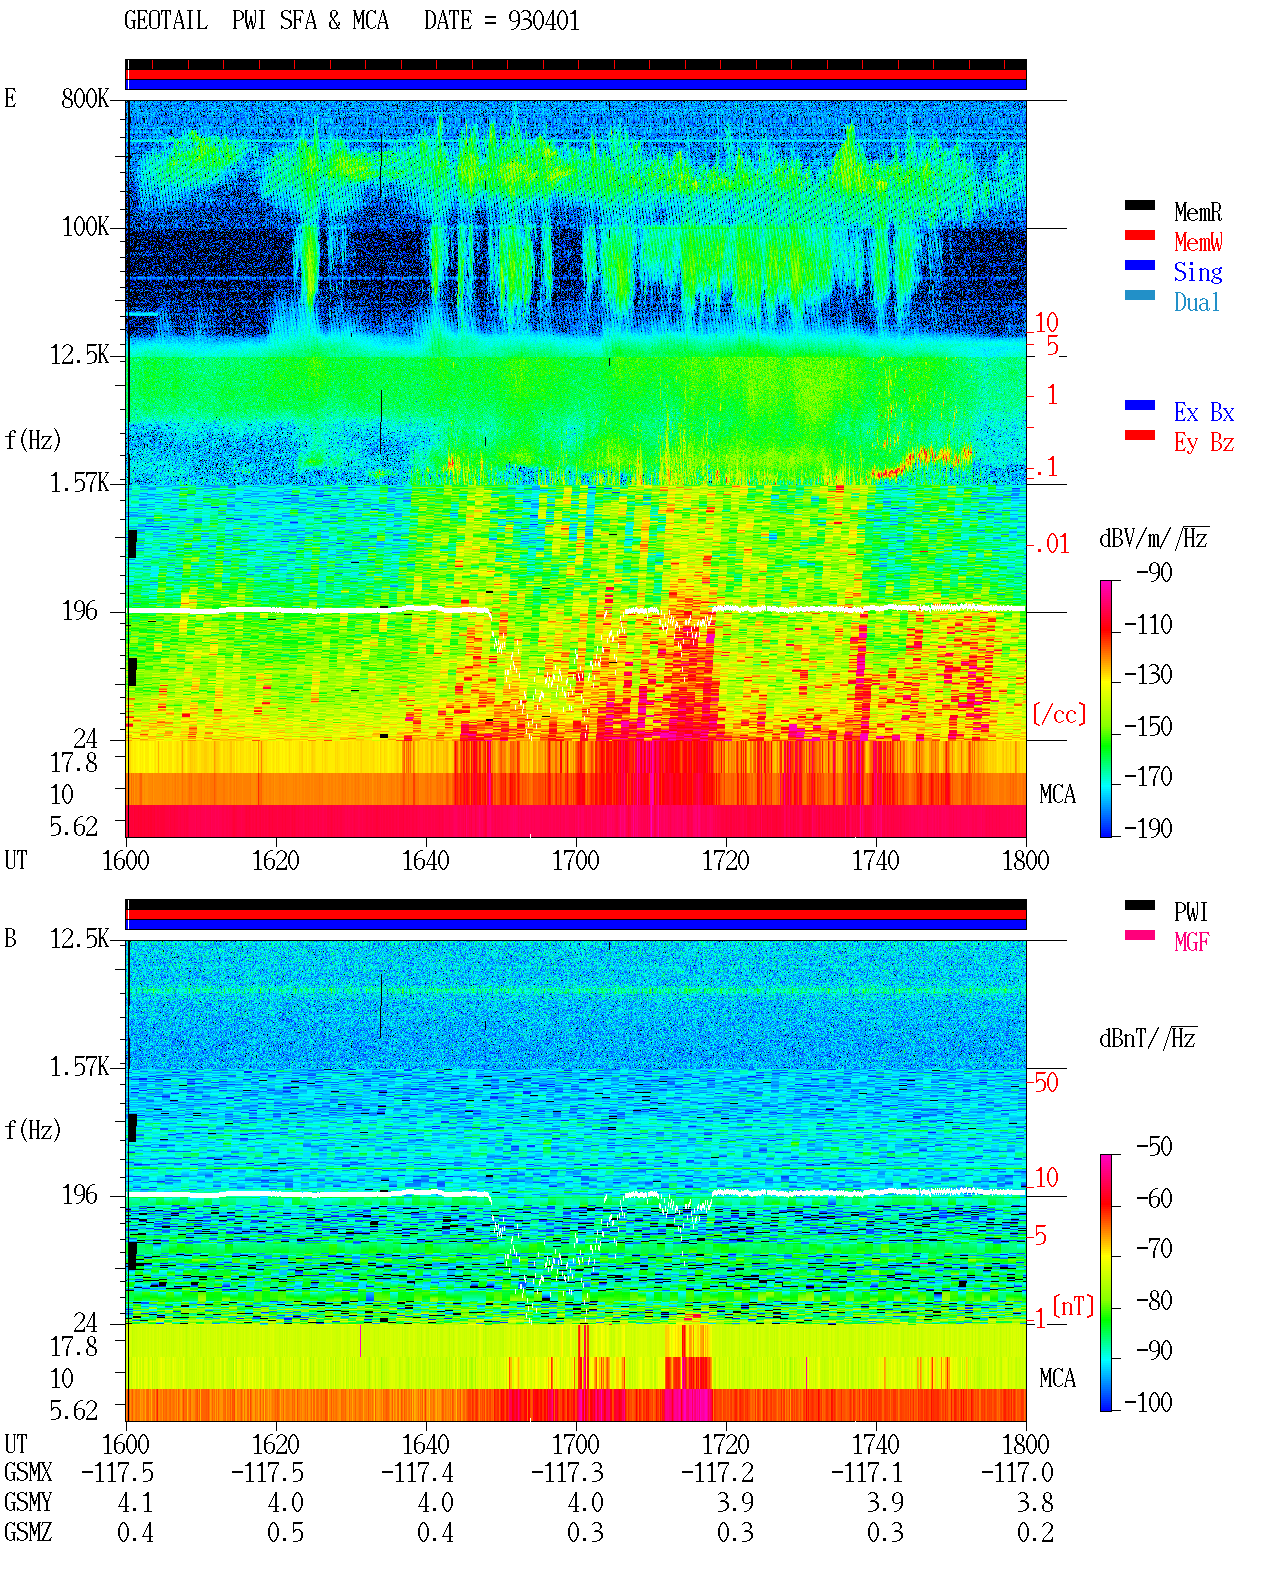Click the MemR legend label
The image size is (1280, 1593).
(1198, 212)
